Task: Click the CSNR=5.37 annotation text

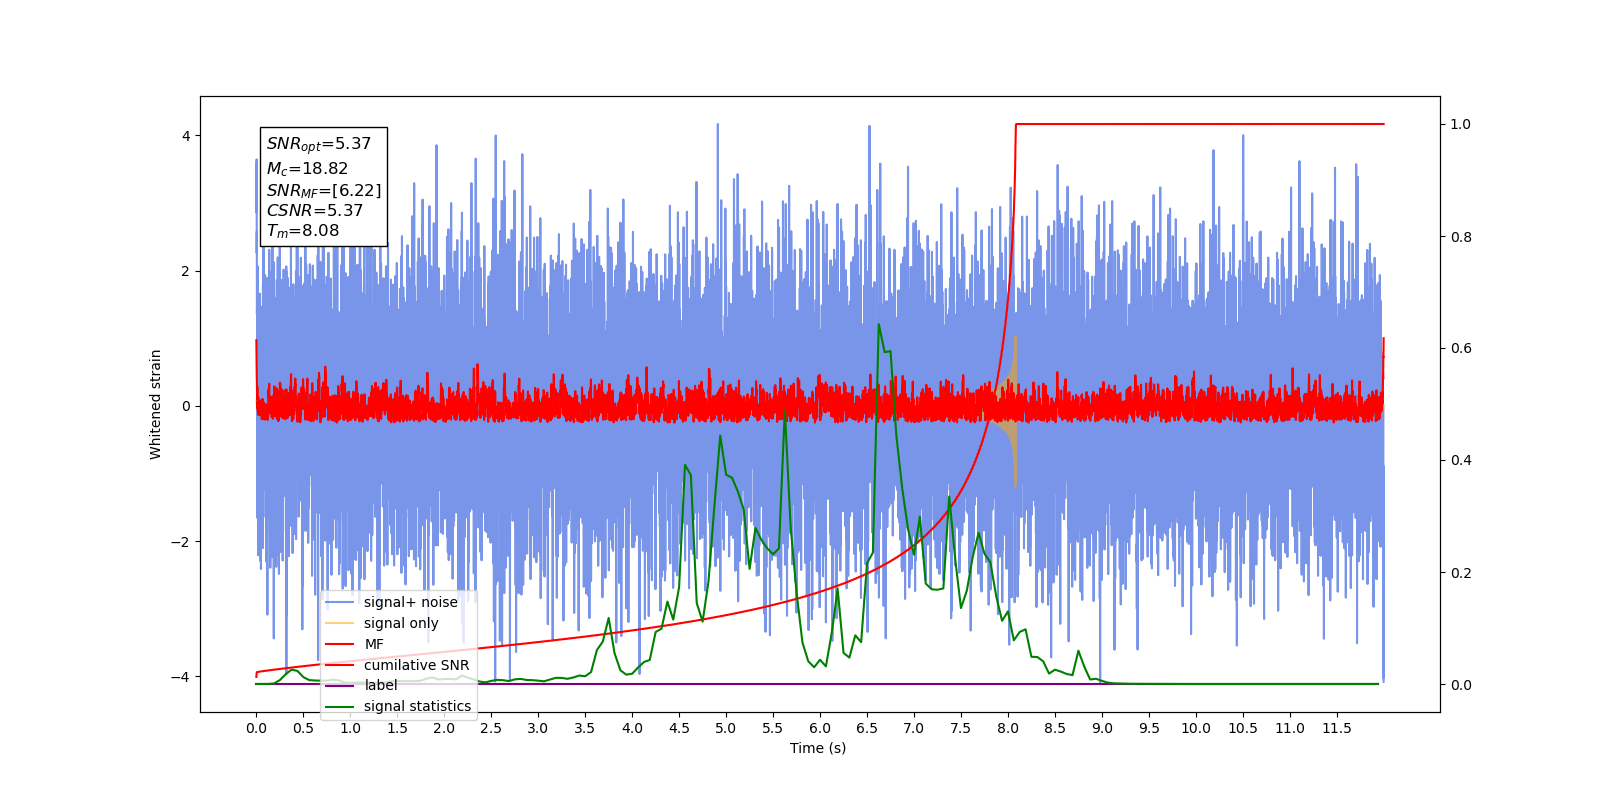Action: (315, 210)
